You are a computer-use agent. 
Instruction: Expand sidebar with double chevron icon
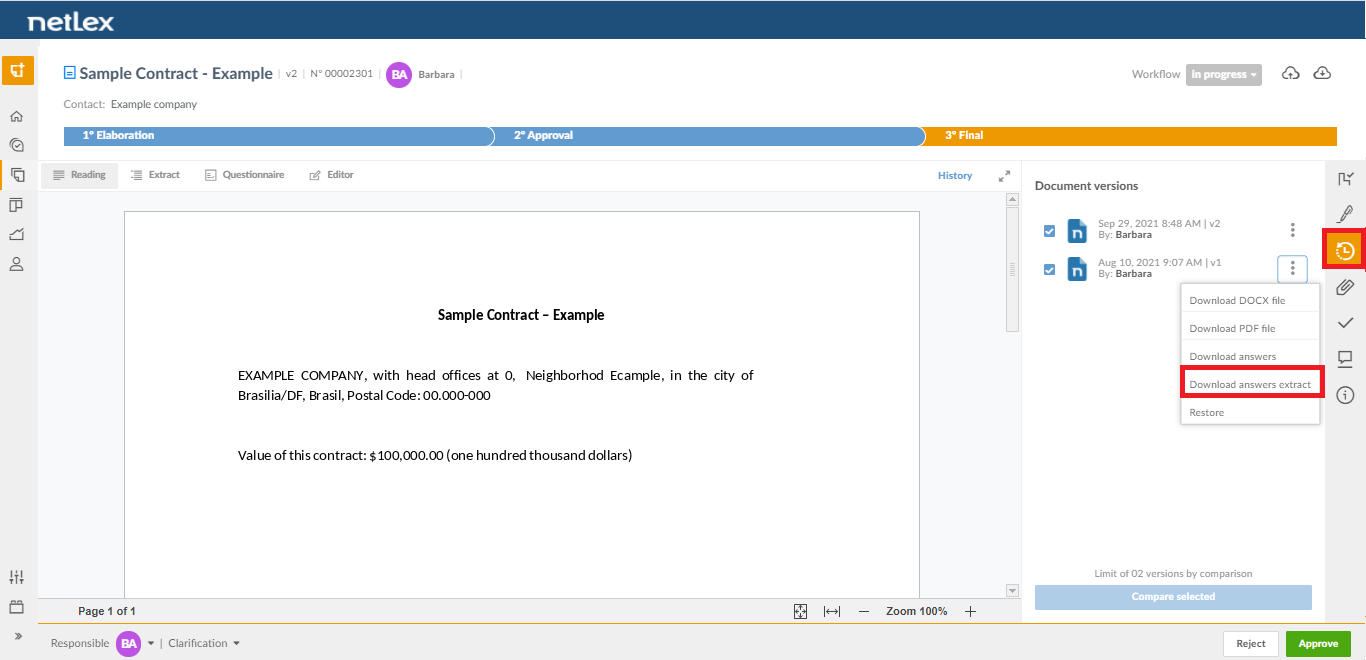point(16,636)
